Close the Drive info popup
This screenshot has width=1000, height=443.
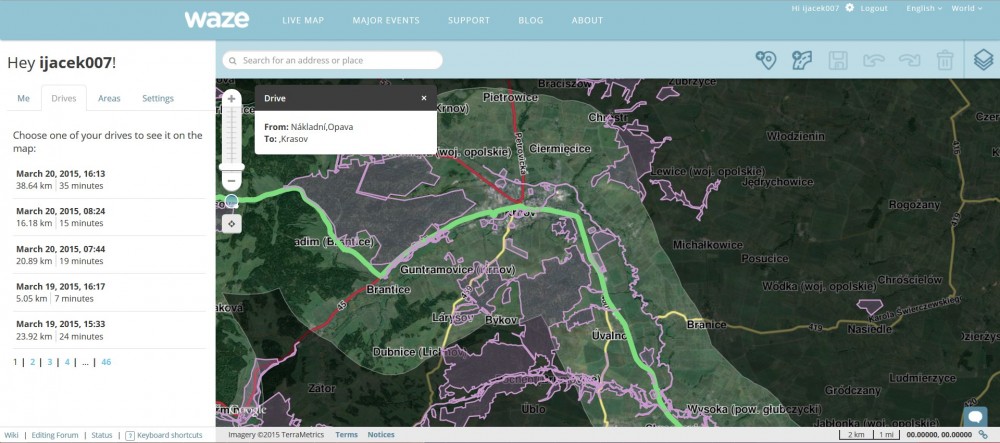424,98
